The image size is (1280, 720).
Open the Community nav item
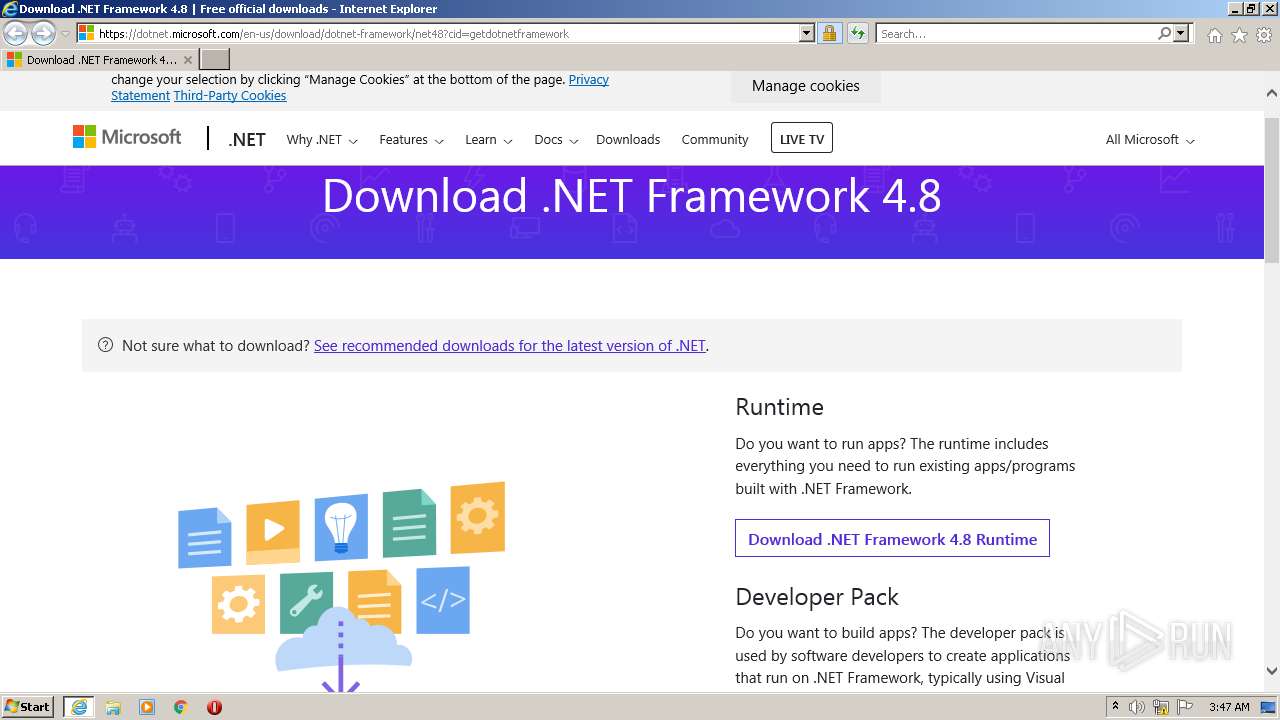point(715,140)
